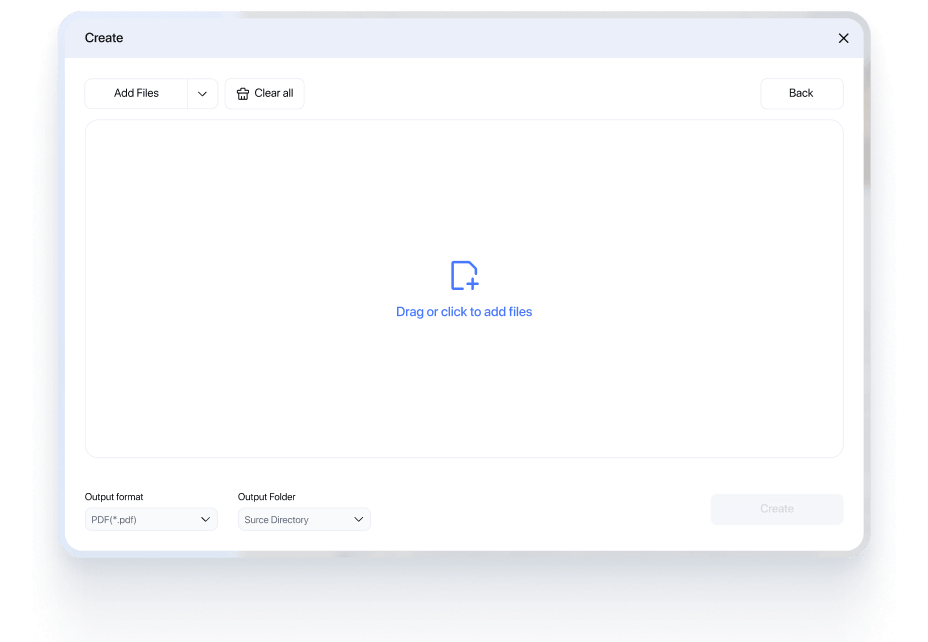Click the chevron icon on PDF(*.pdf) selector
The image size is (928, 642).
tap(205, 519)
